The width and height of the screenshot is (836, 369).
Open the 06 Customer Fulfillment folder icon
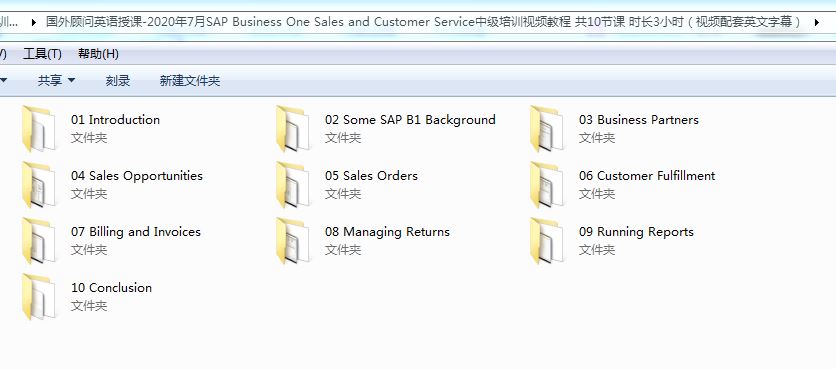coord(546,184)
